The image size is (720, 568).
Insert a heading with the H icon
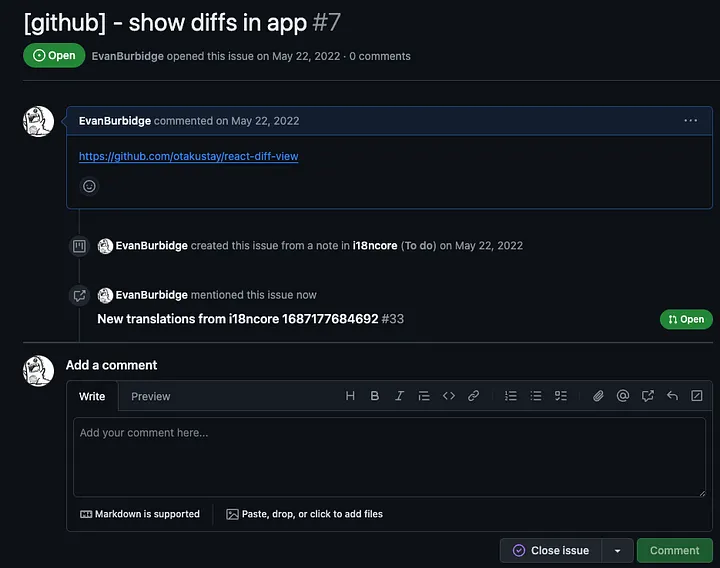(x=350, y=396)
